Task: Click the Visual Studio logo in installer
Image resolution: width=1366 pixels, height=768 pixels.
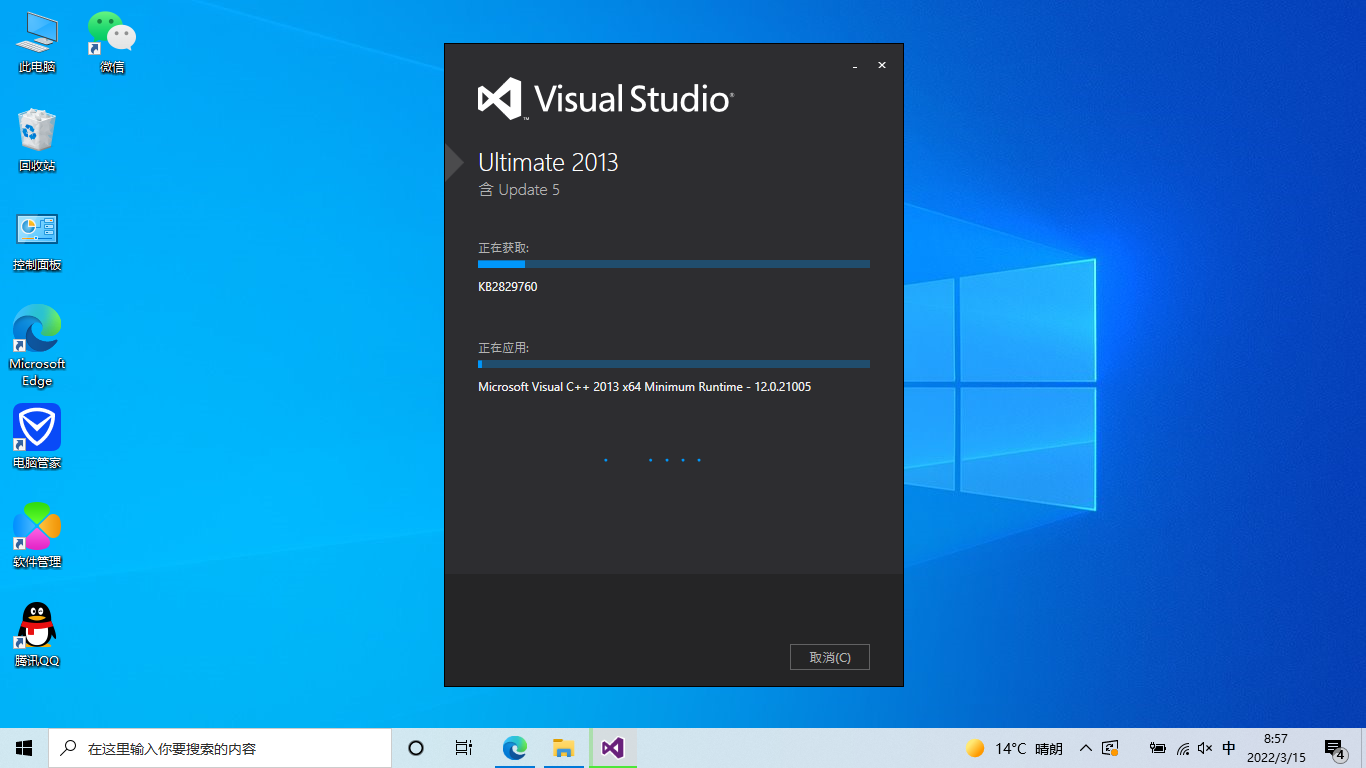Action: (x=605, y=98)
